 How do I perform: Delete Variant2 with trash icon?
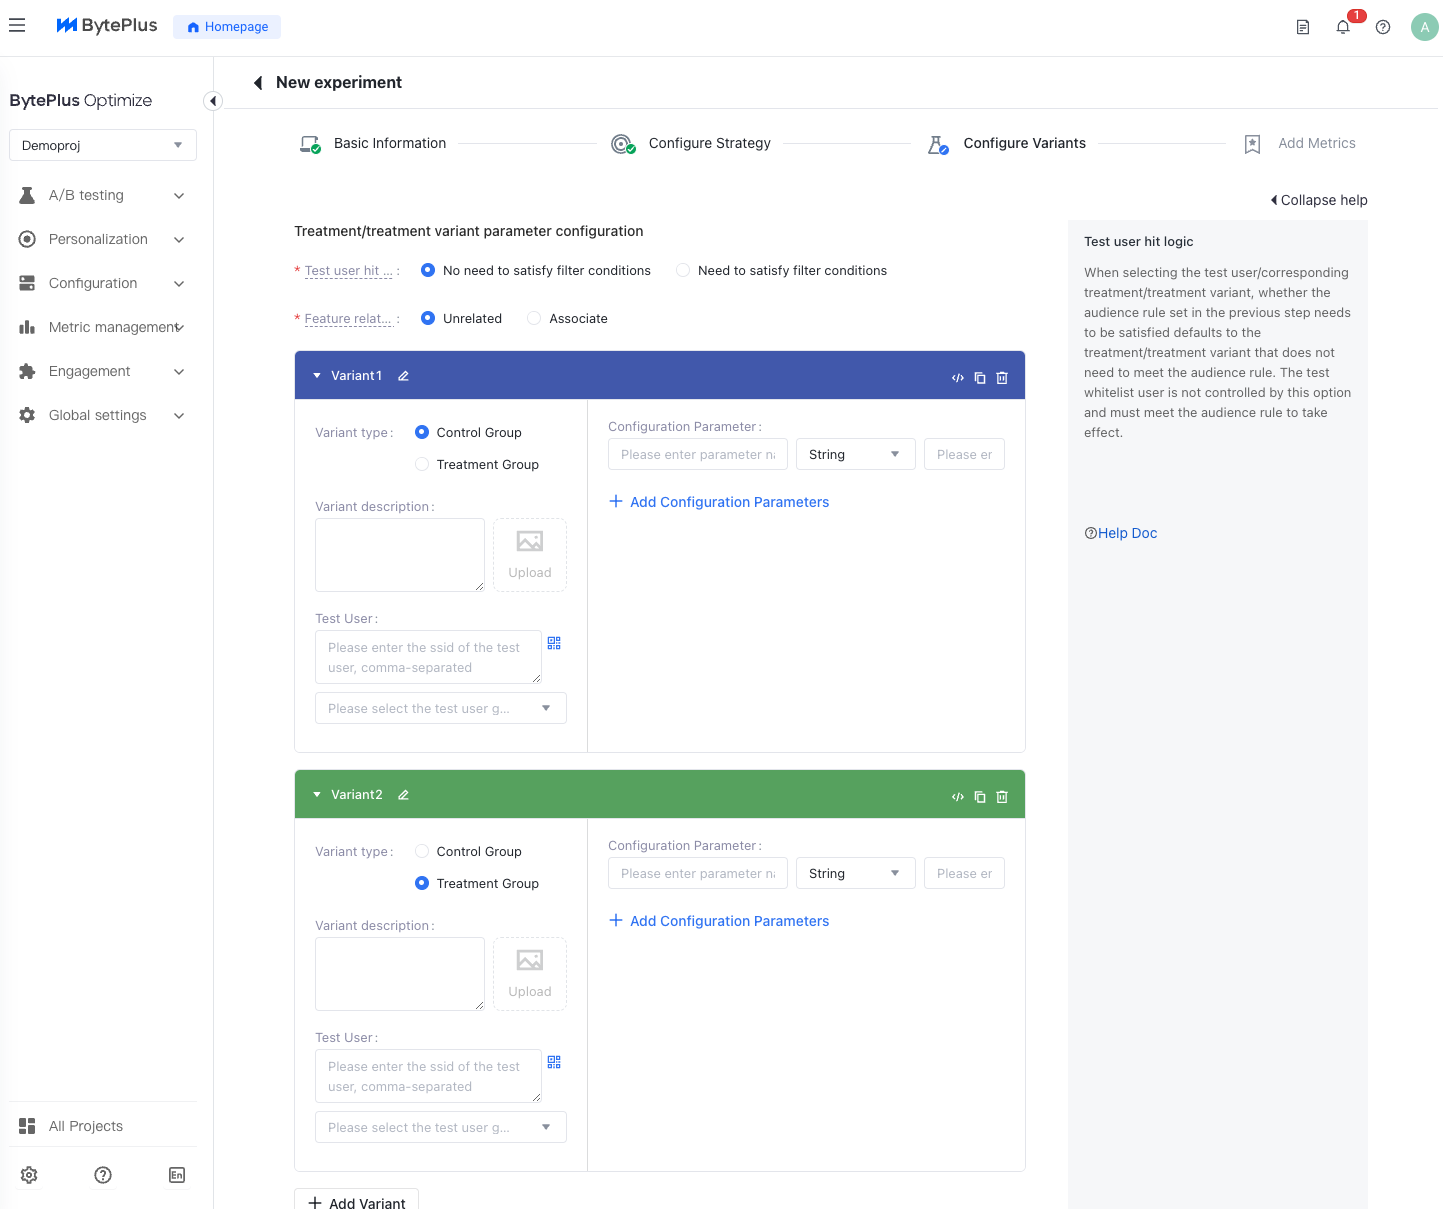[x=1002, y=797]
